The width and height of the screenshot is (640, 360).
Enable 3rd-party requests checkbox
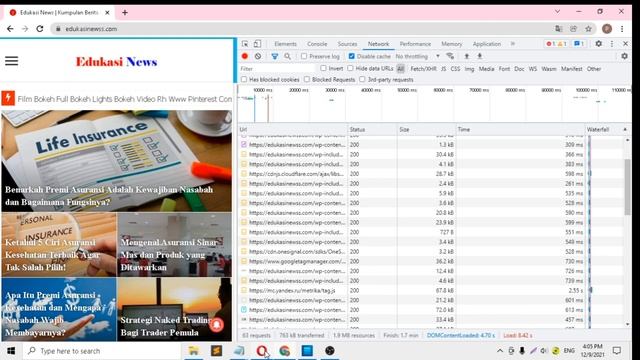point(362,80)
